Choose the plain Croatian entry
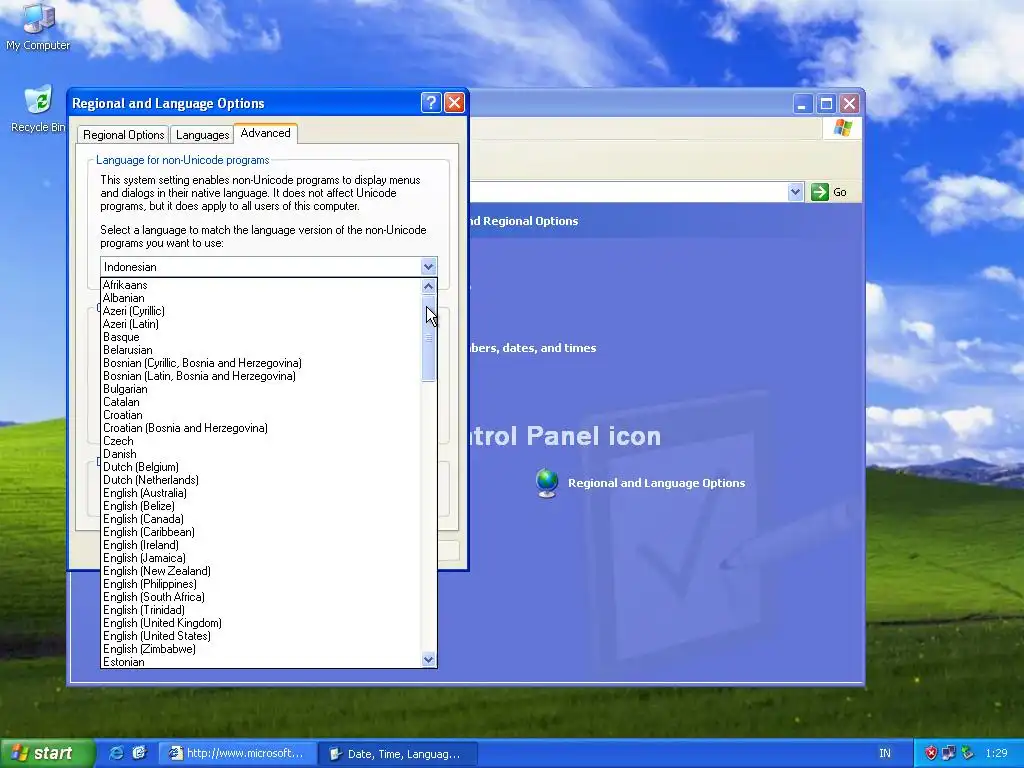The image size is (1024, 768). pos(261,415)
